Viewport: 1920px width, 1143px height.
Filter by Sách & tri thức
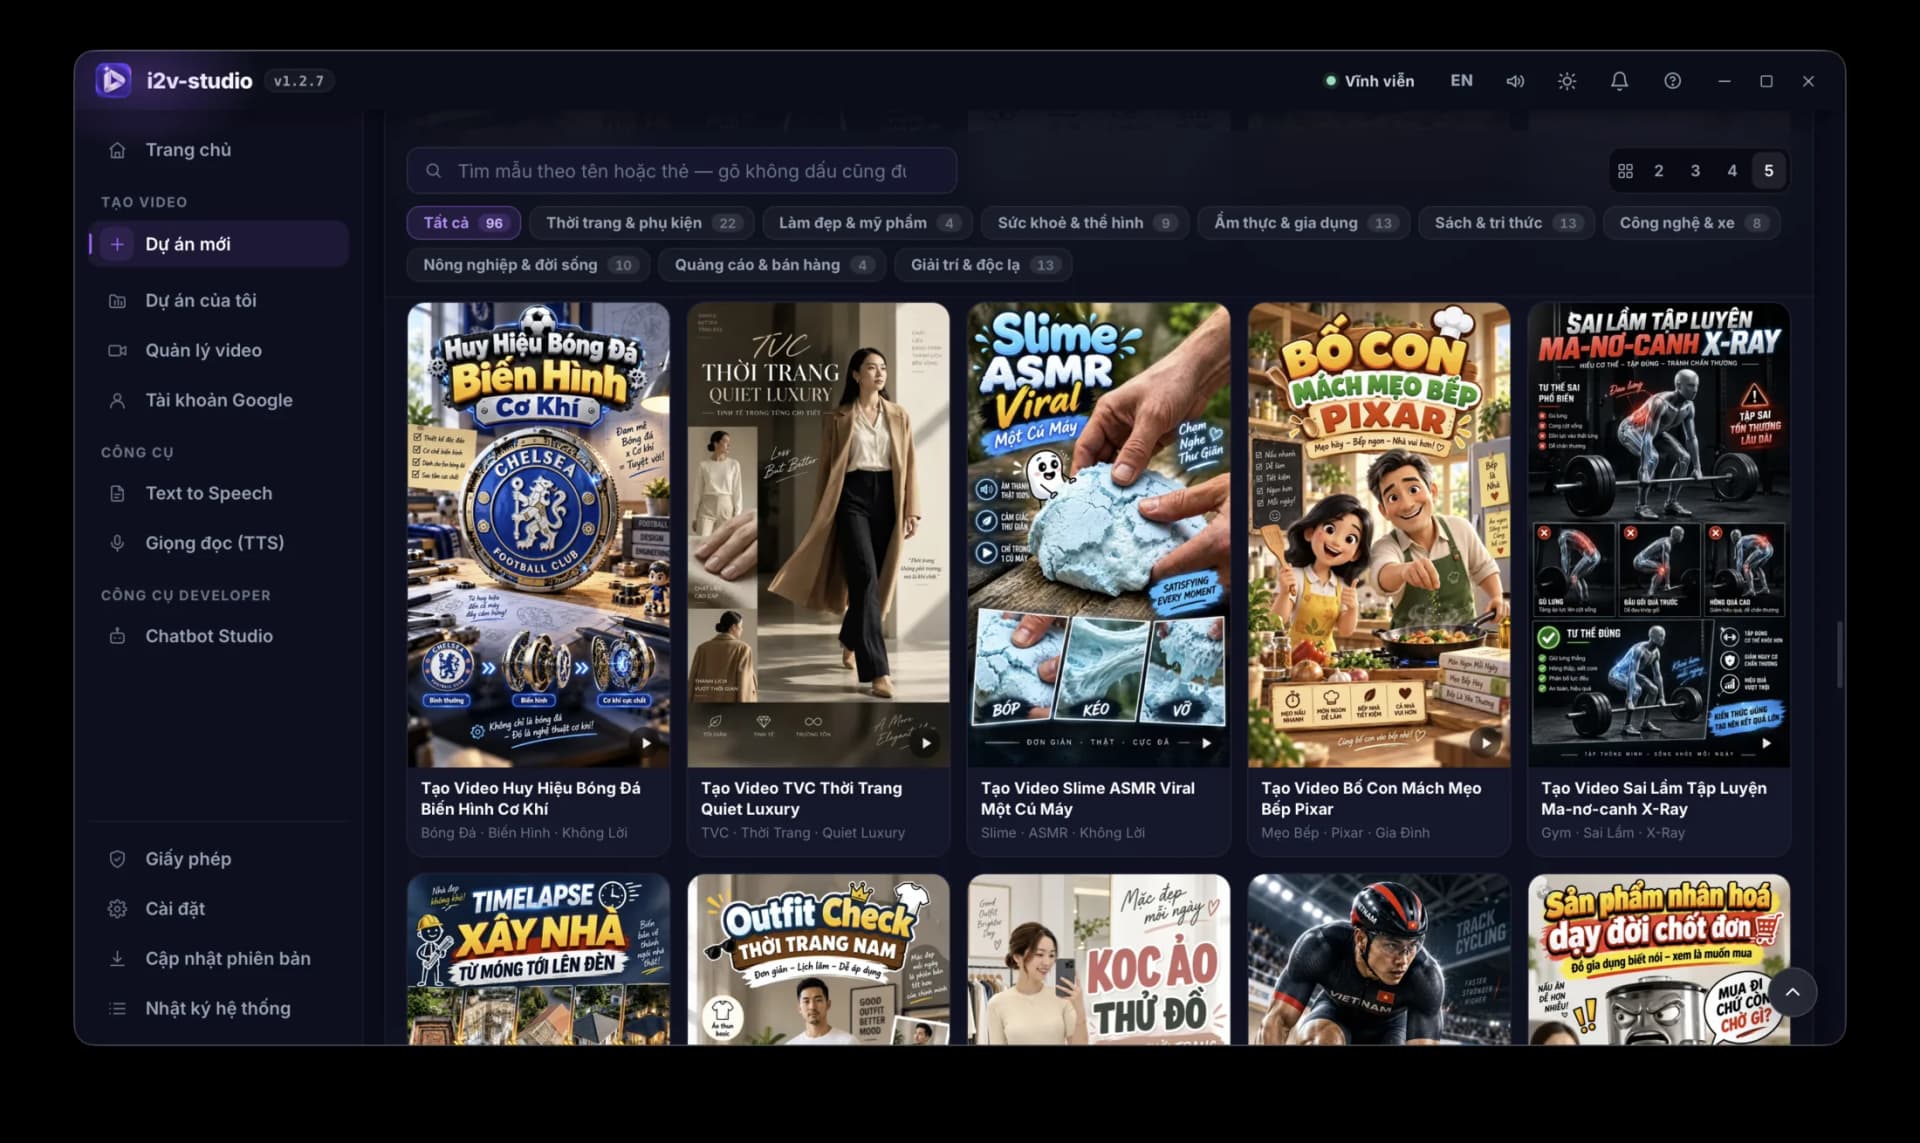1506,223
